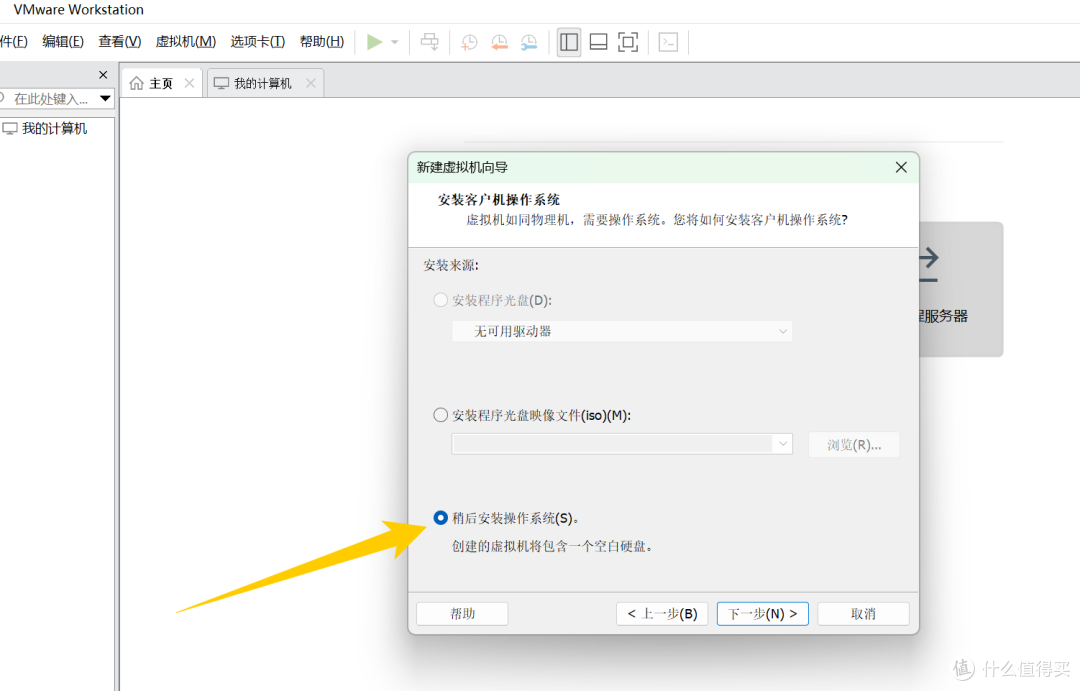Click the library search field 在此处键入
This screenshot has width=1080, height=691.
(50, 99)
